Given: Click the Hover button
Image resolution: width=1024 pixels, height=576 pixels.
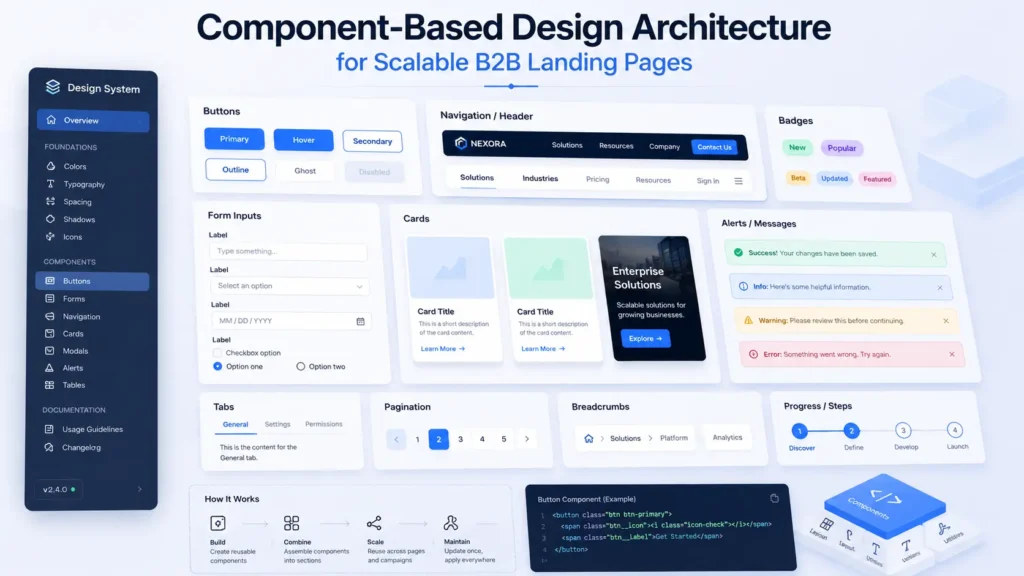Looking at the screenshot, I should (x=303, y=140).
